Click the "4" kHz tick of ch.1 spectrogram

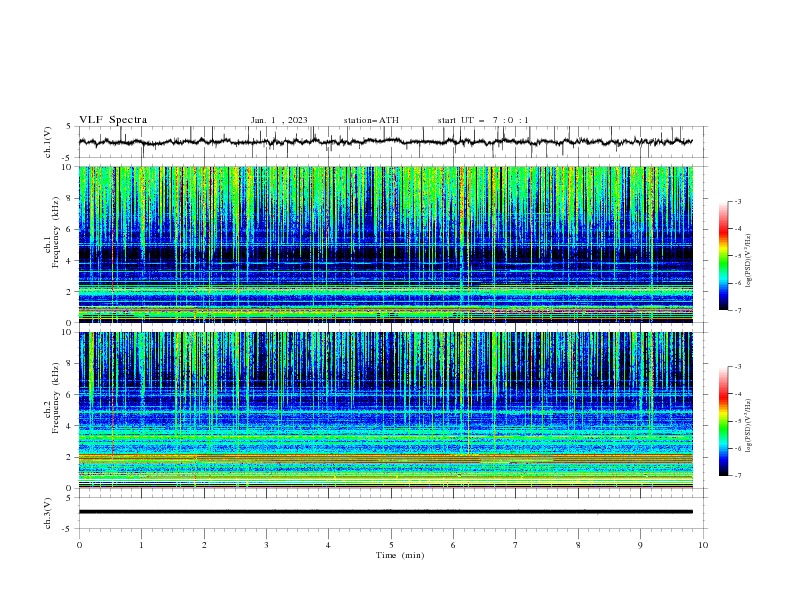coord(71,261)
